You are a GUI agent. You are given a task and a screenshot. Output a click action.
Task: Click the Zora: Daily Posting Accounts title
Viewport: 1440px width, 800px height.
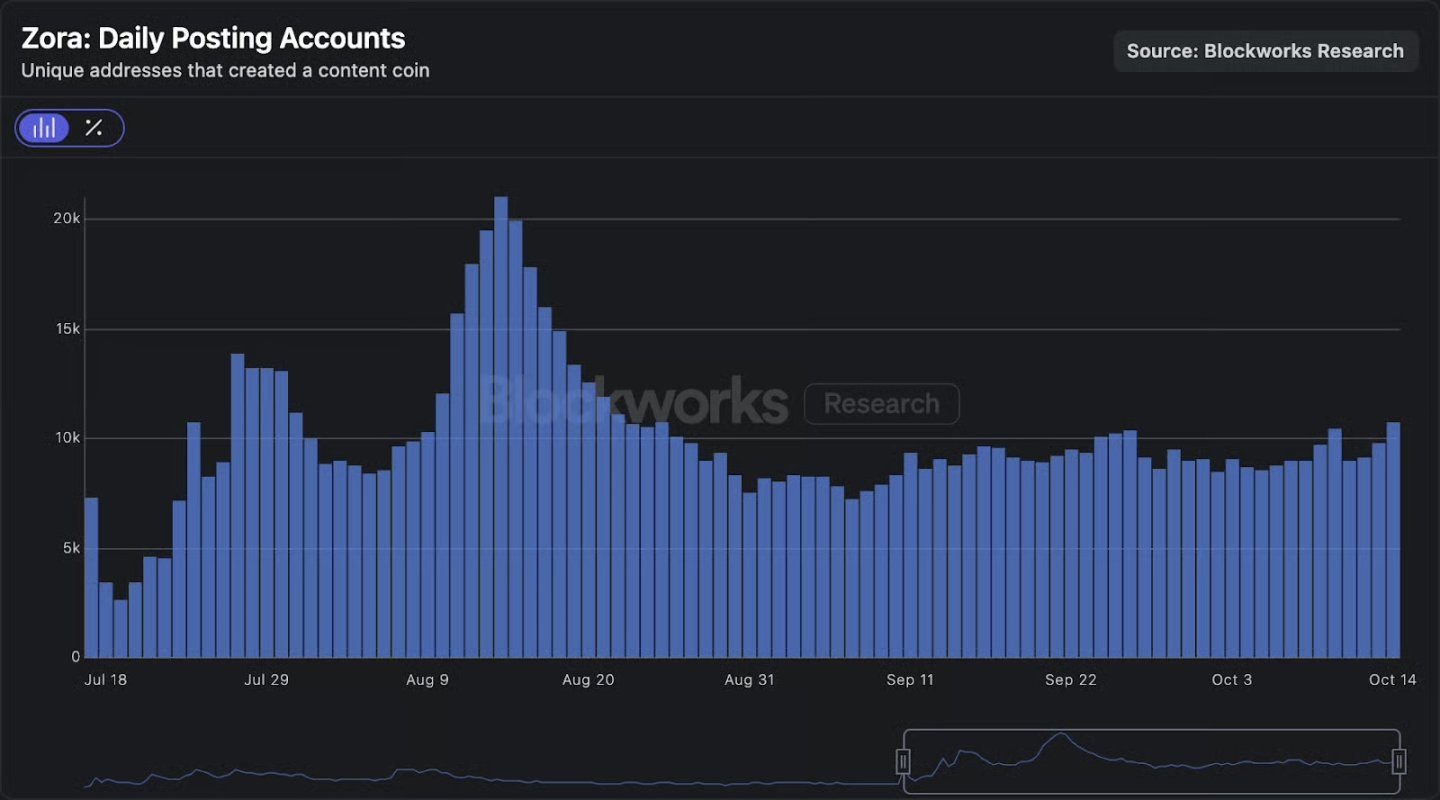[x=213, y=39]
